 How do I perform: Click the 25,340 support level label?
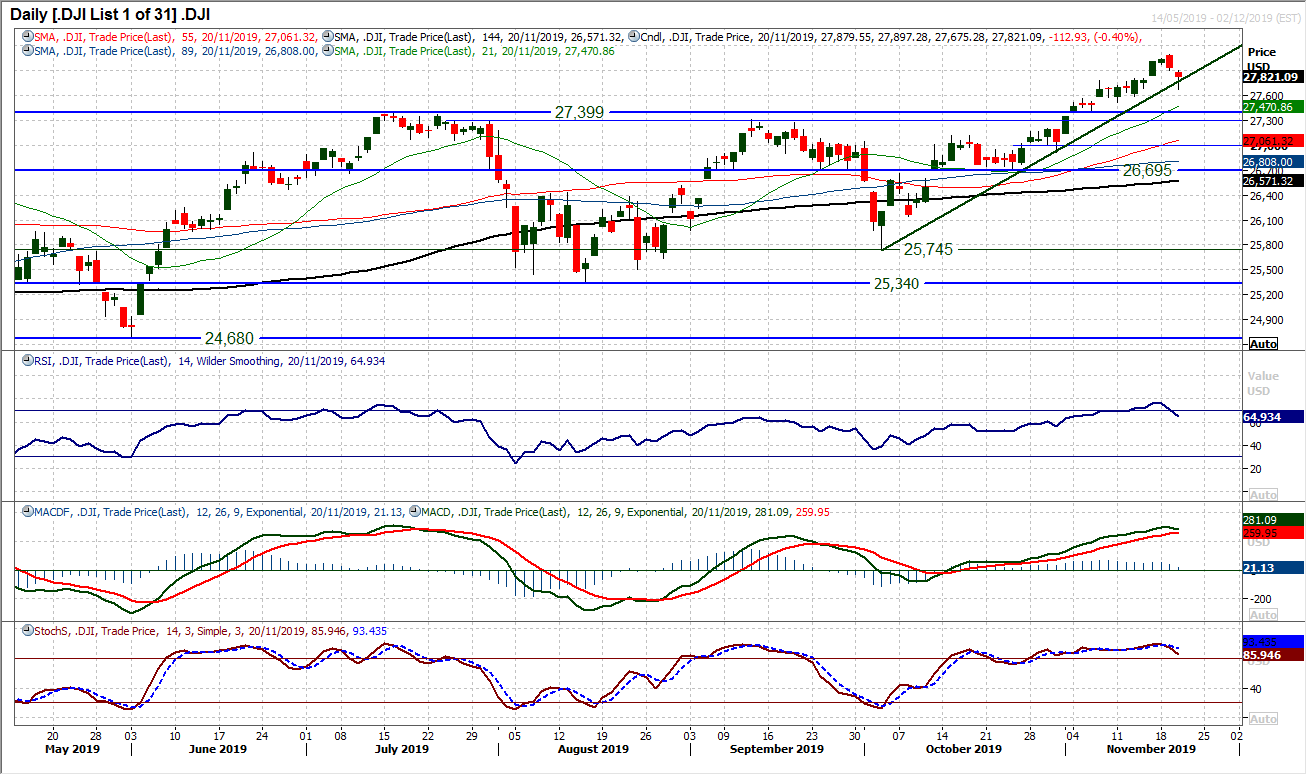pyautogui.click(x=896, y=284)
